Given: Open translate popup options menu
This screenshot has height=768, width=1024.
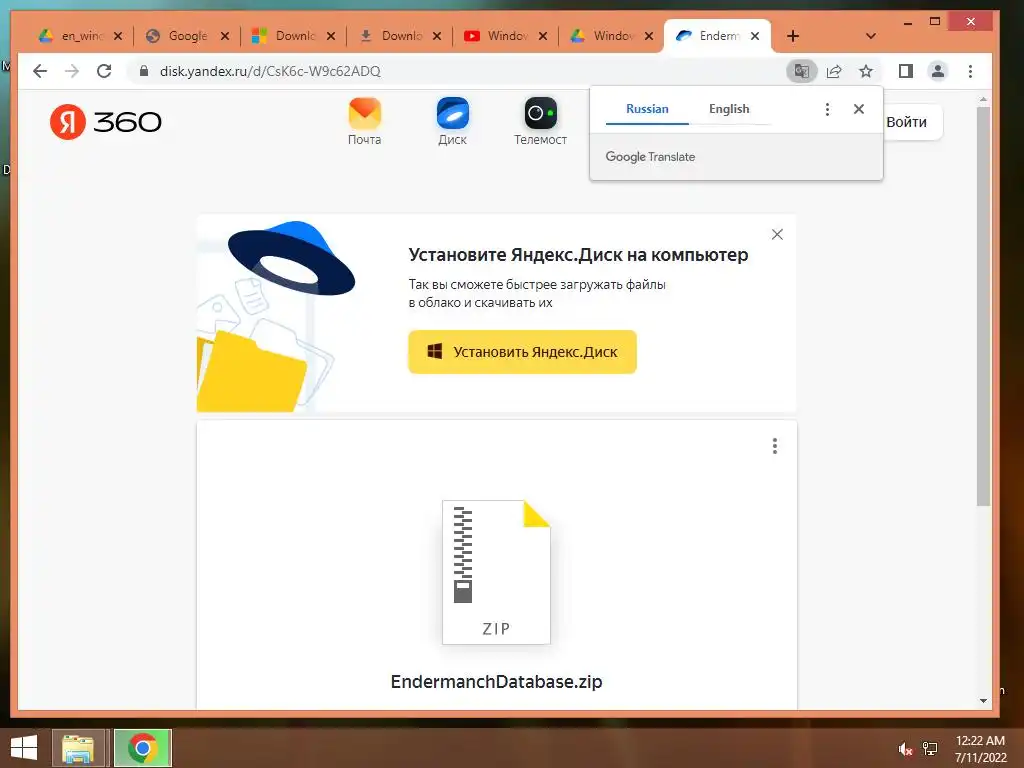Looking at the screenshot, I should [827, 109].
